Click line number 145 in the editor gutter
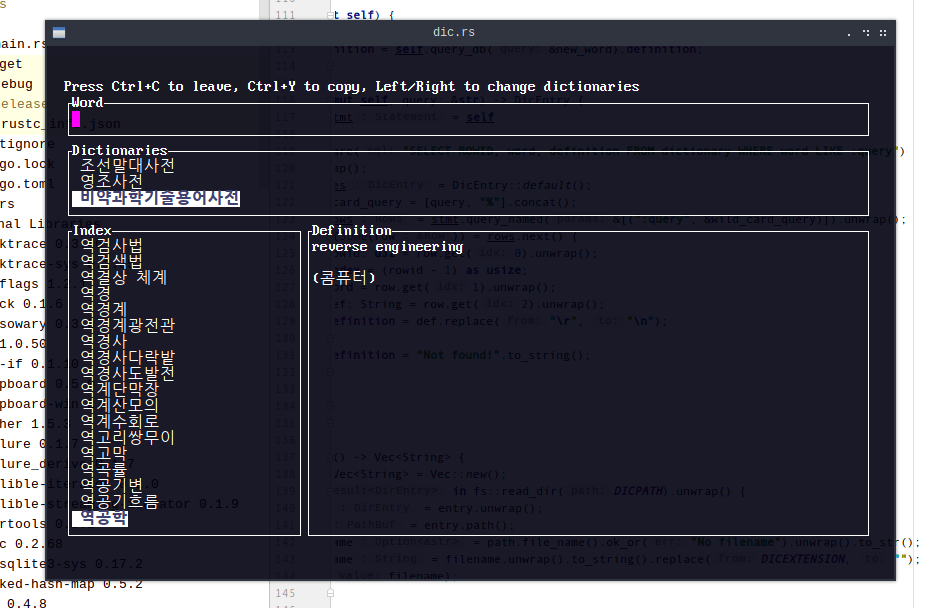This screenshot has height=608, width=943. [283, 592]
